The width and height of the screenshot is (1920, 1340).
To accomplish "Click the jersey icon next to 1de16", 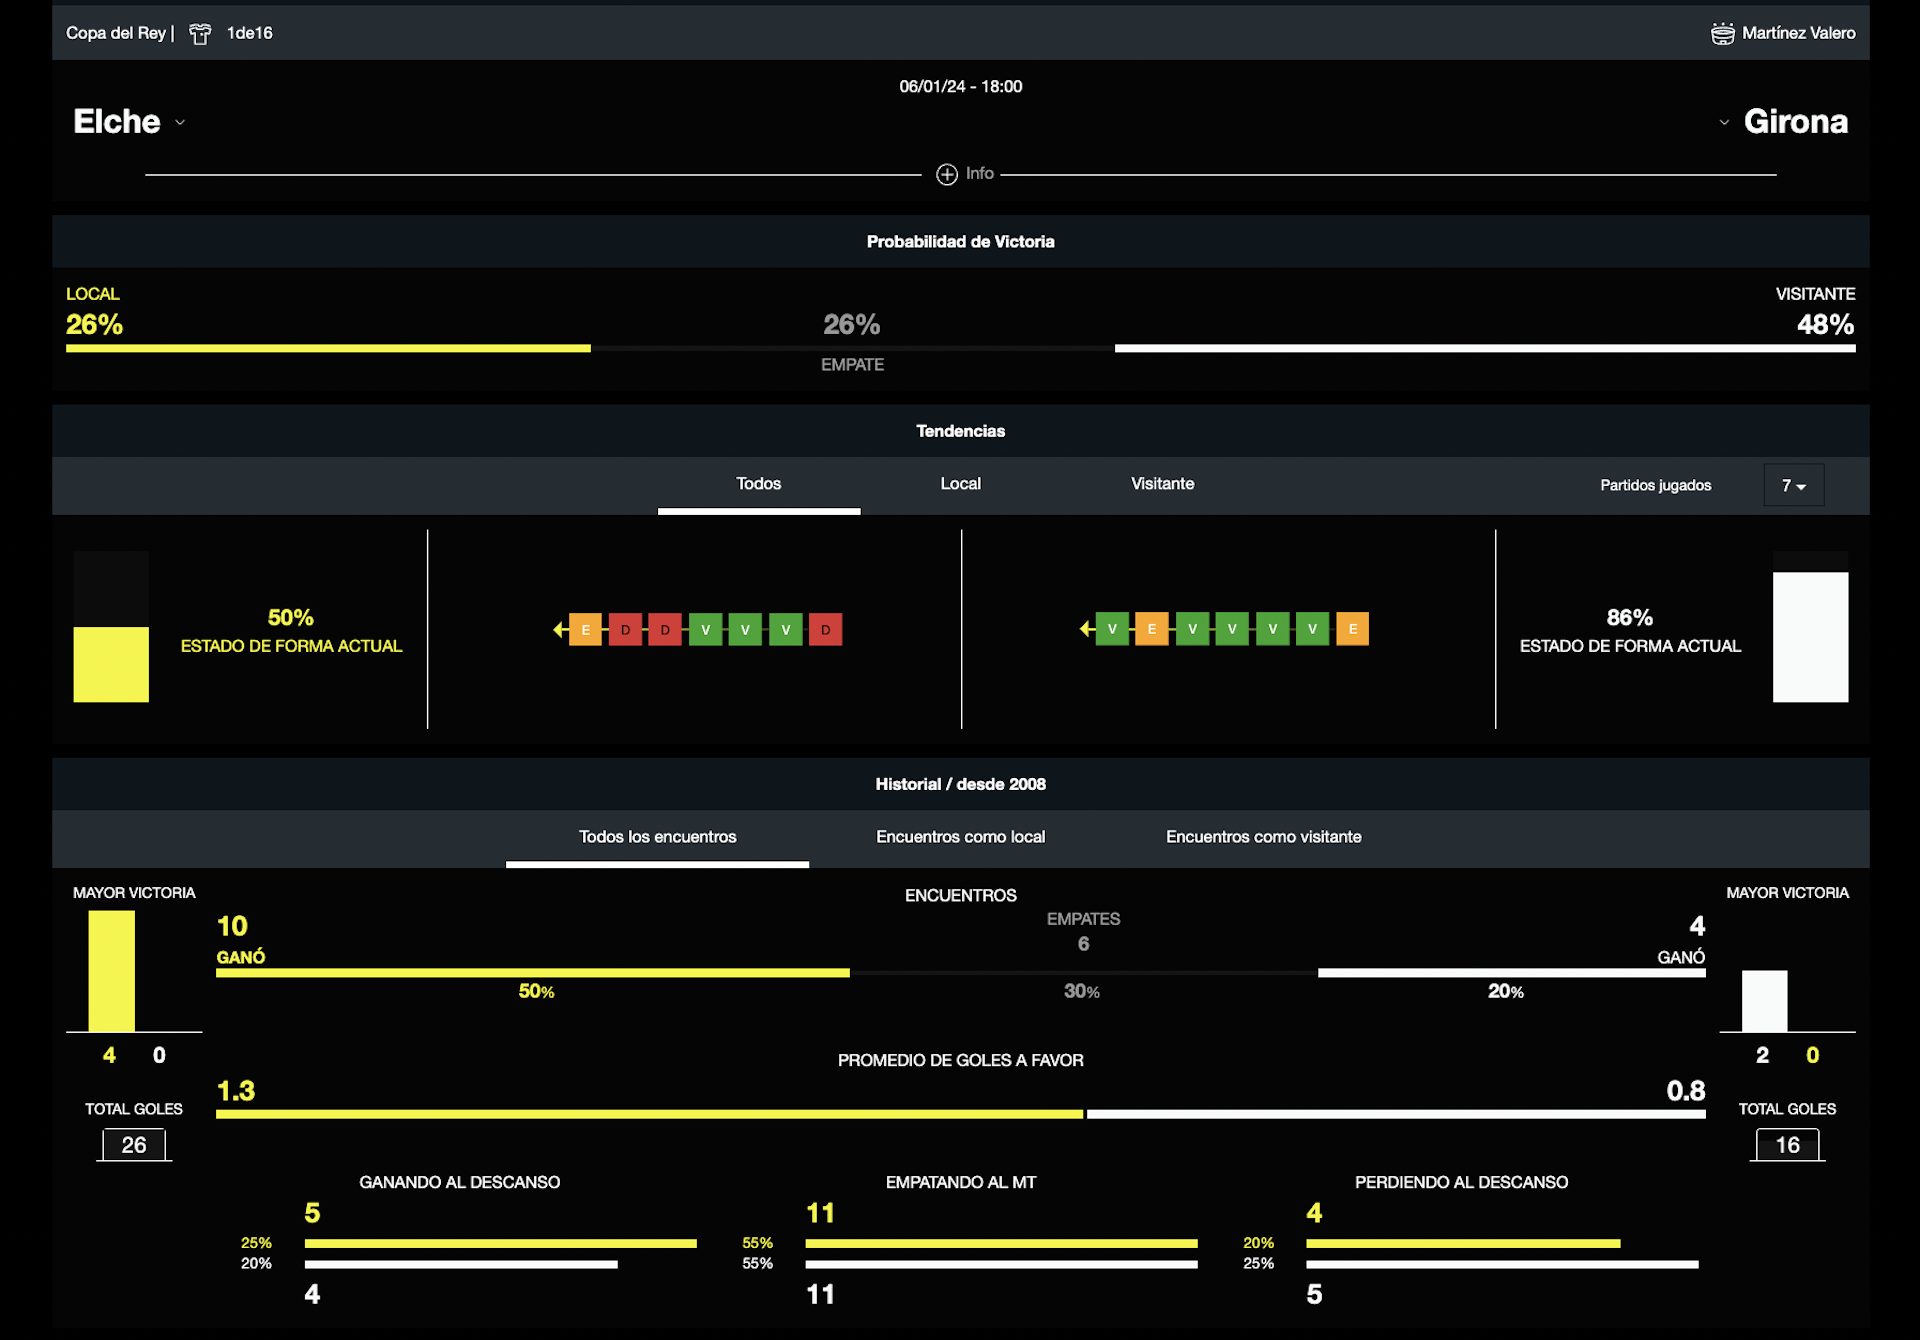I will point(200,34).
